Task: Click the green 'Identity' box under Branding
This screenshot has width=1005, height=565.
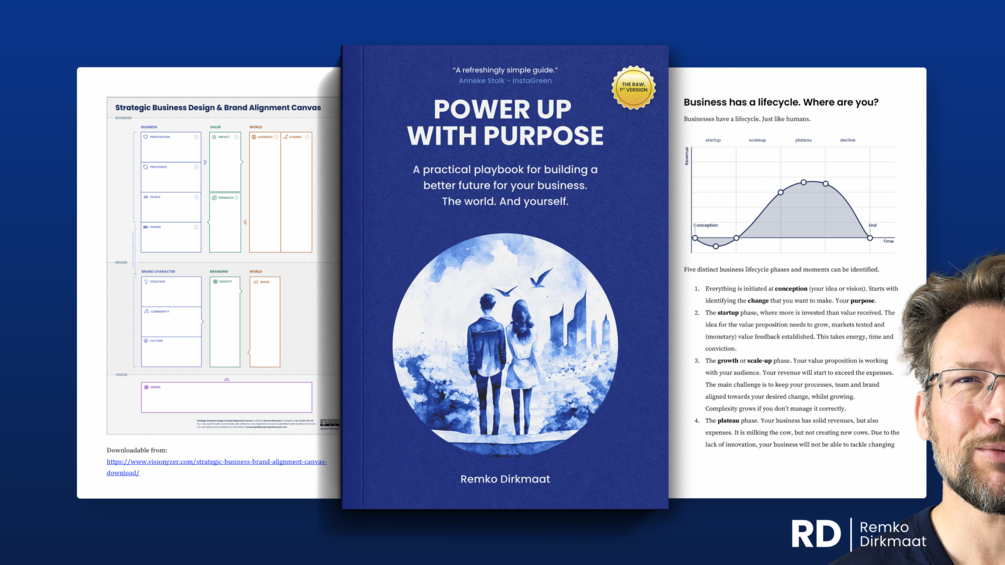Action: pos(225,322)
